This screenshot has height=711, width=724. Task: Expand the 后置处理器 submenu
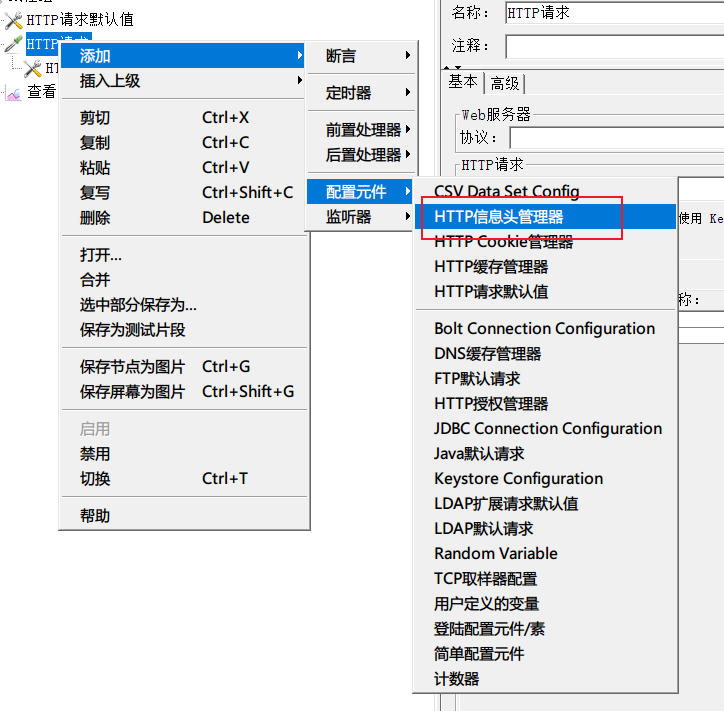click(x=362, y=155)
